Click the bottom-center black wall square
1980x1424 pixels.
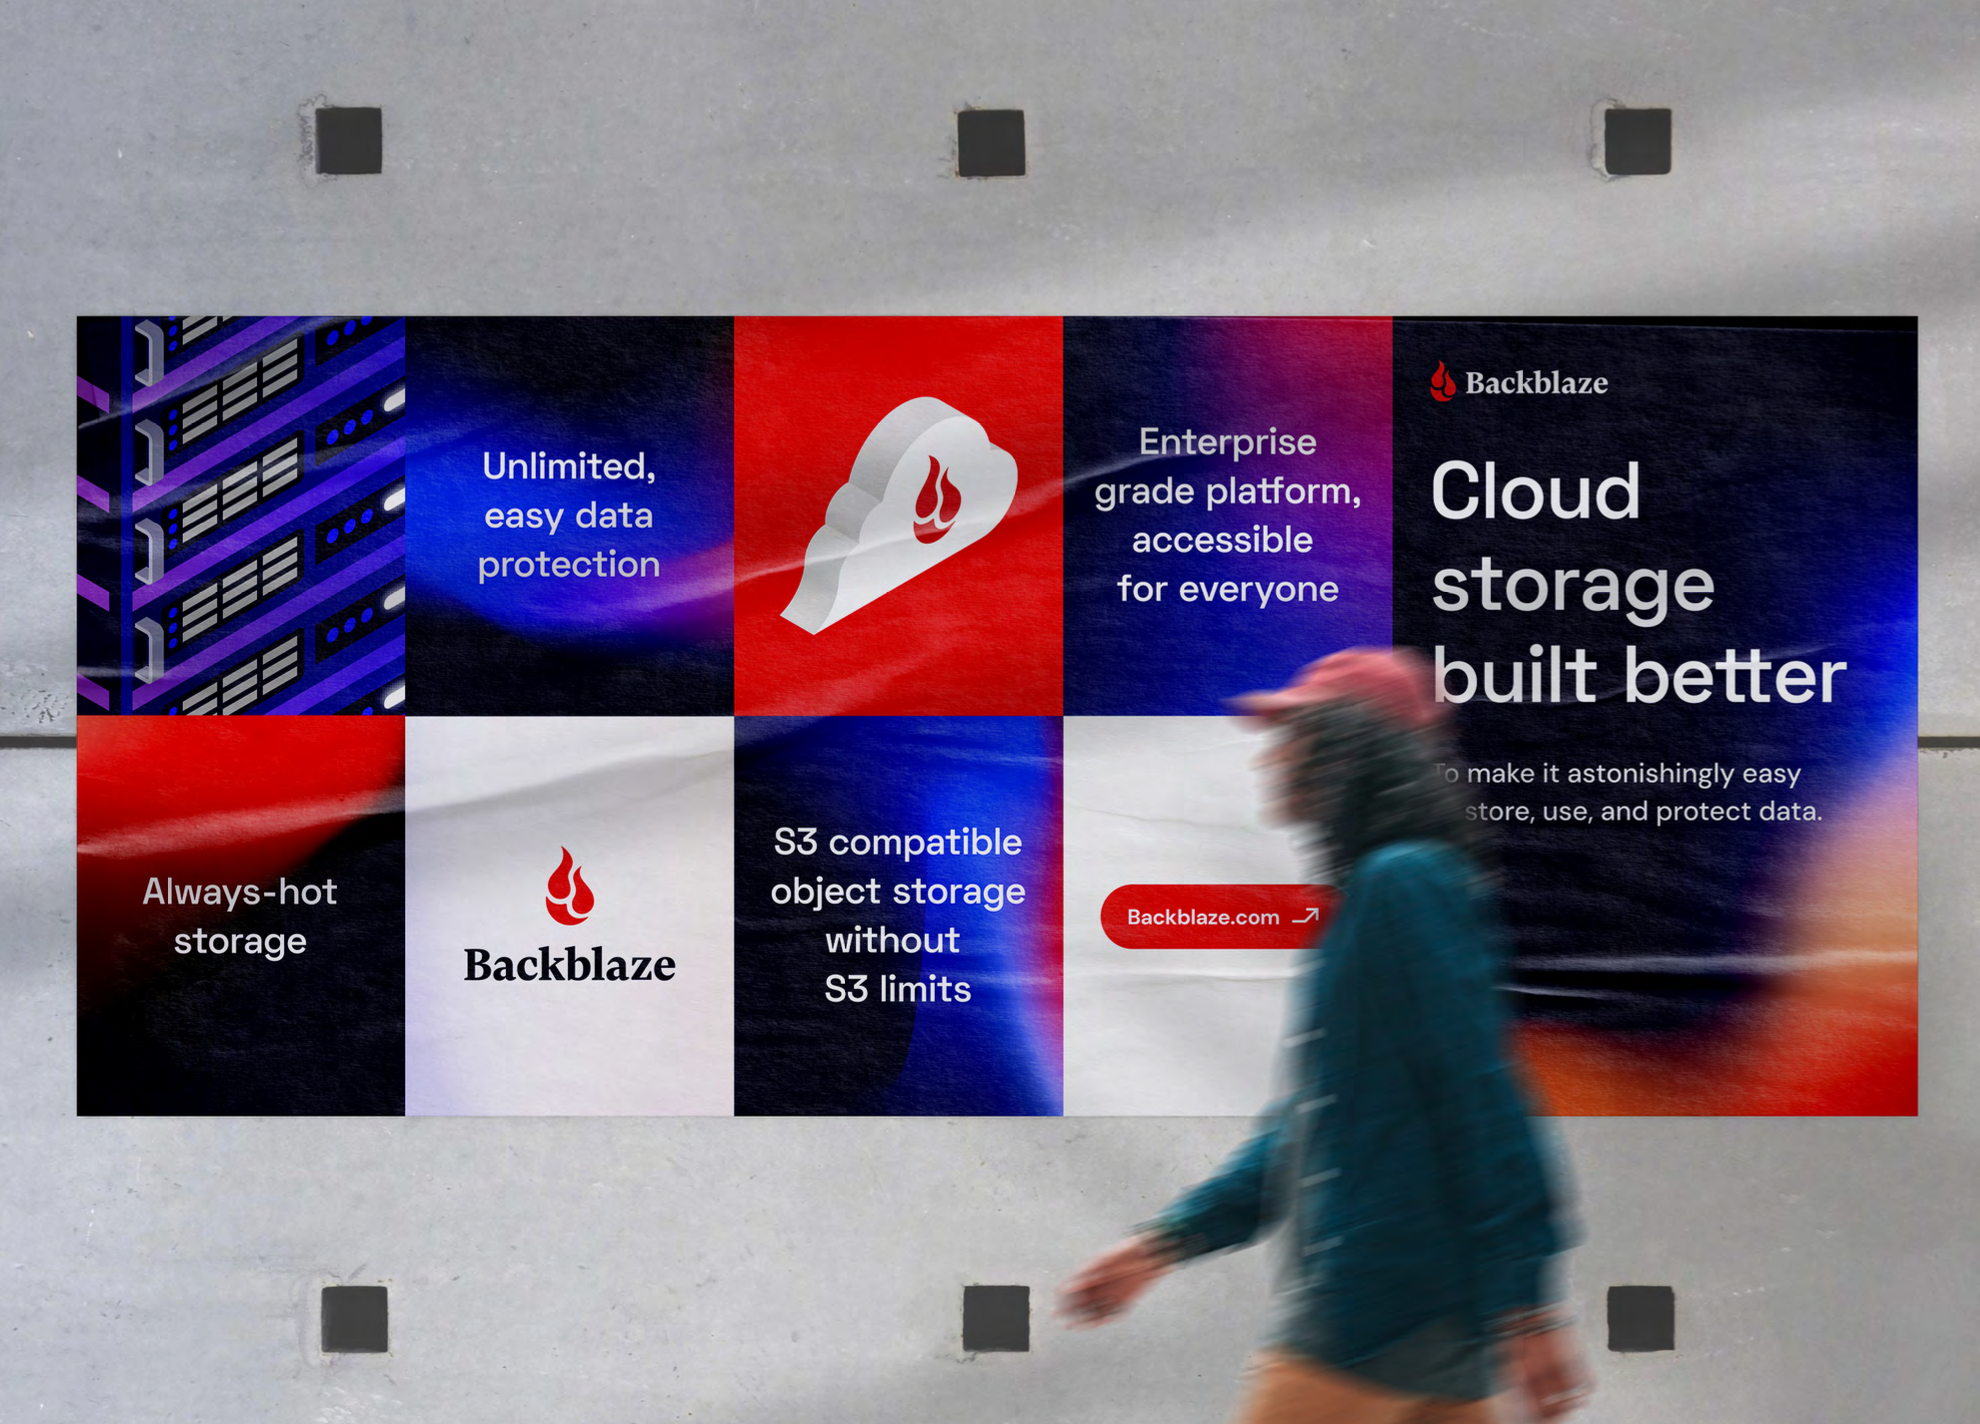996,1319
